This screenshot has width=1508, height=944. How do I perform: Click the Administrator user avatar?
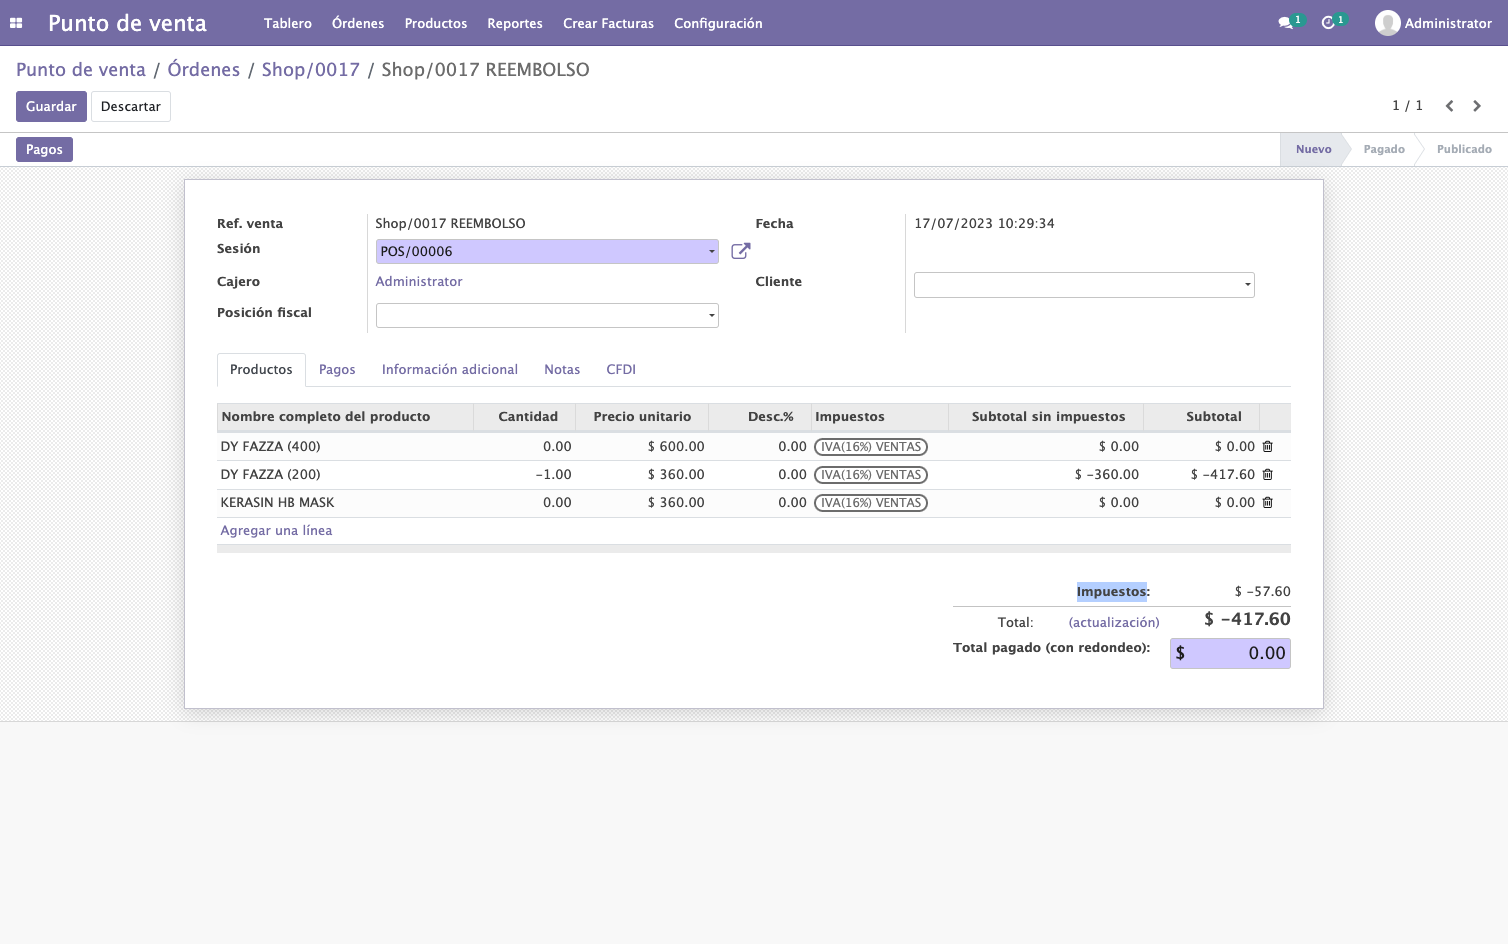(x=1387, y=23)
